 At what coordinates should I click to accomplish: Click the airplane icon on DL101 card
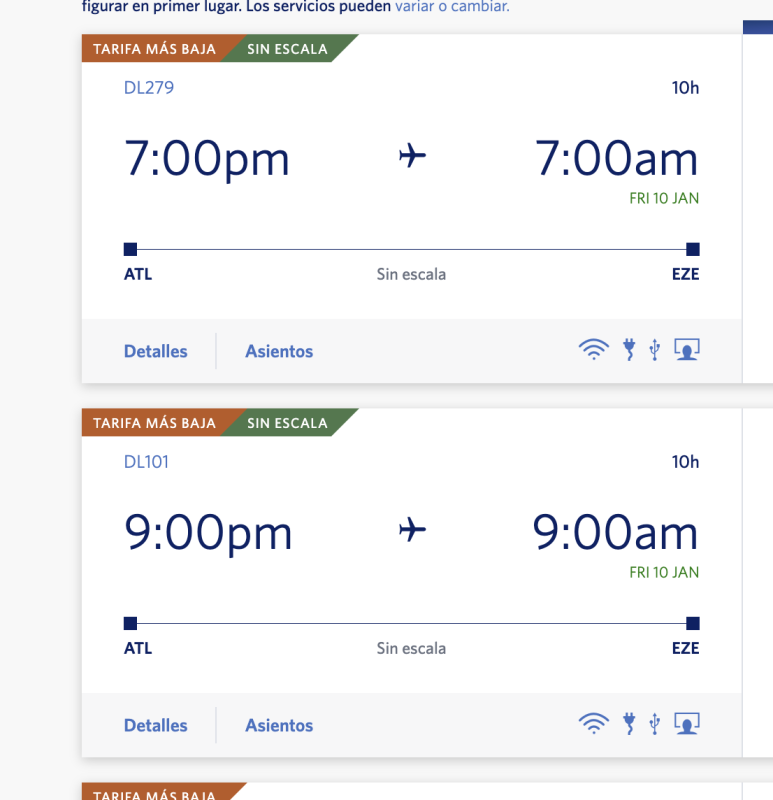tap(412, 530)
